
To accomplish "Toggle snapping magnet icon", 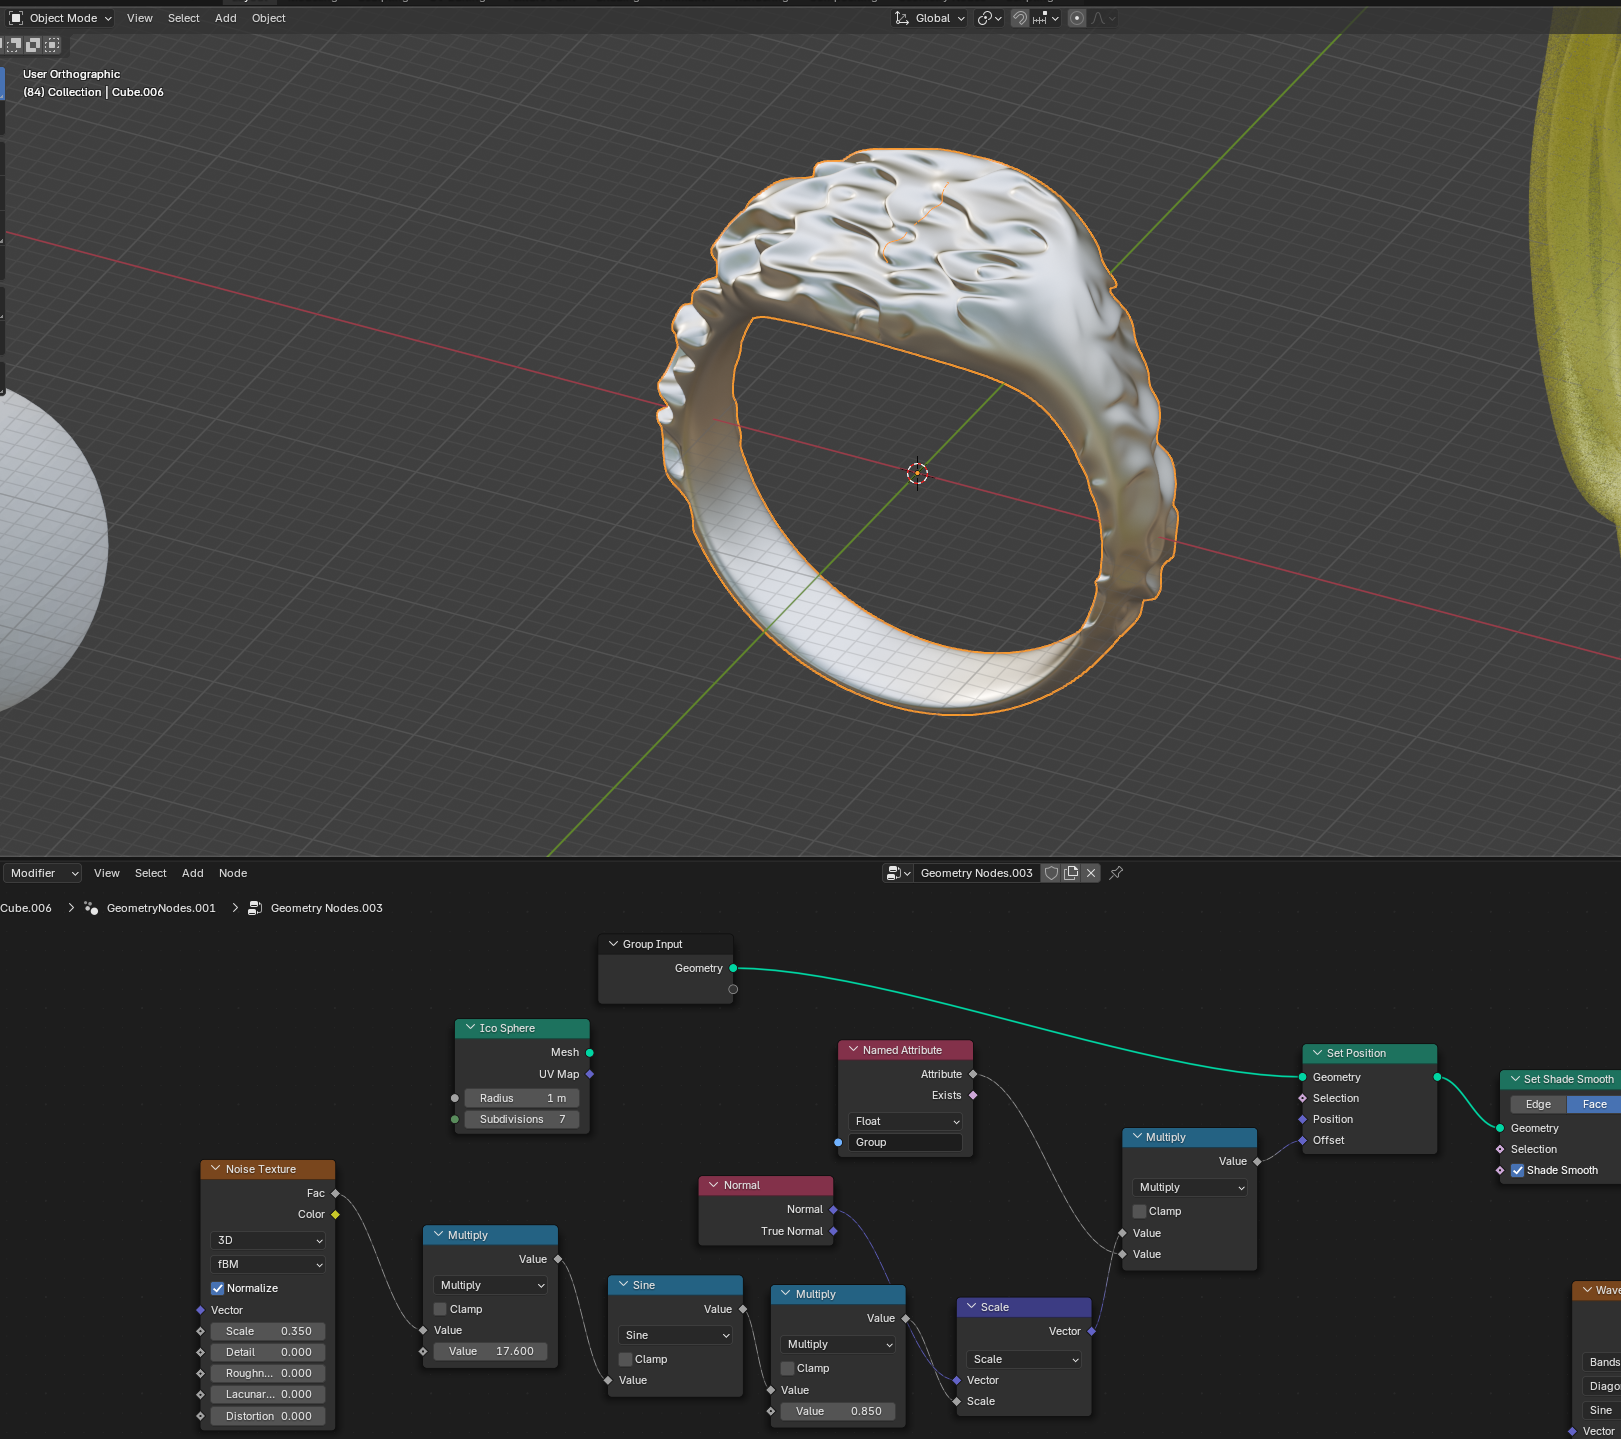I will tap(1020, 18).
